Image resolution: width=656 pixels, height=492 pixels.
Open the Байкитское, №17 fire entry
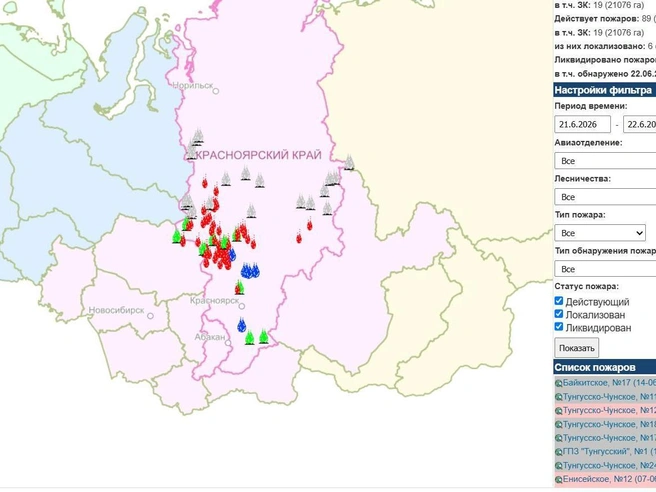[609, 383]
